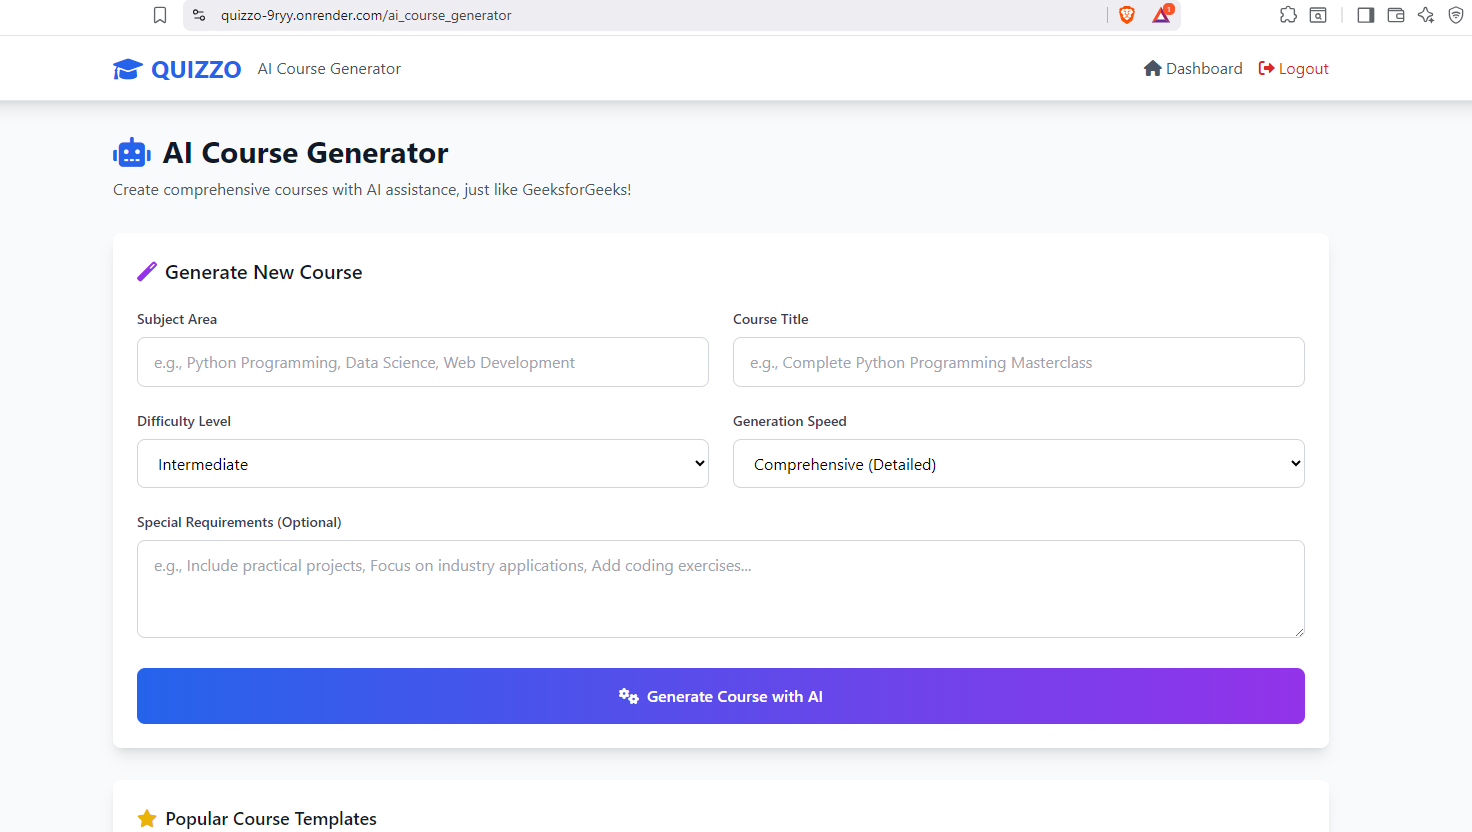The height and width of the screenshot is (832, 1472).
Task: Click the AI Course Generator header subtitle text
Action: 329,69
